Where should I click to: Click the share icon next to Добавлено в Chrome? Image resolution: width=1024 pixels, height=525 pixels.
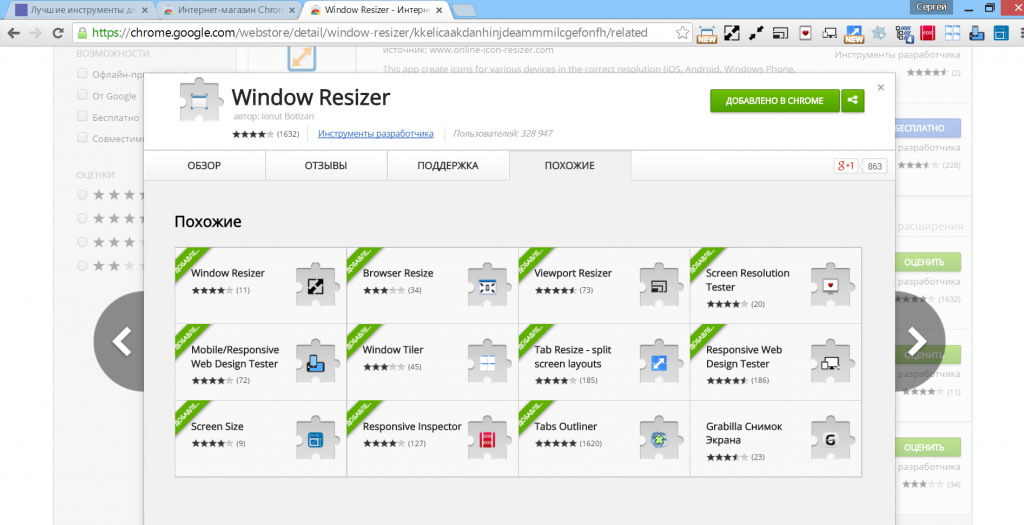(x=852, y=101)
